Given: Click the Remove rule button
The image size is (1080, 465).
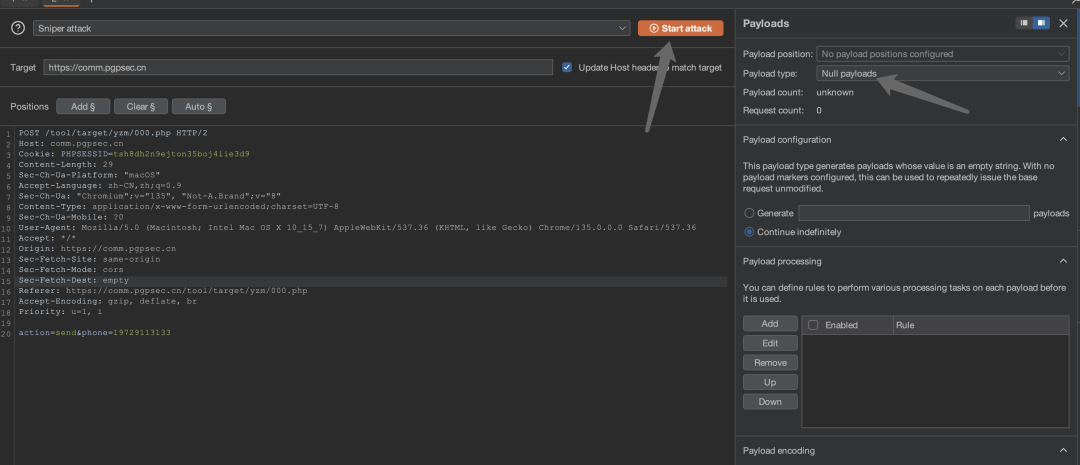Looking at the screenshot, I should pyautogui.click(x=770, y=362).
